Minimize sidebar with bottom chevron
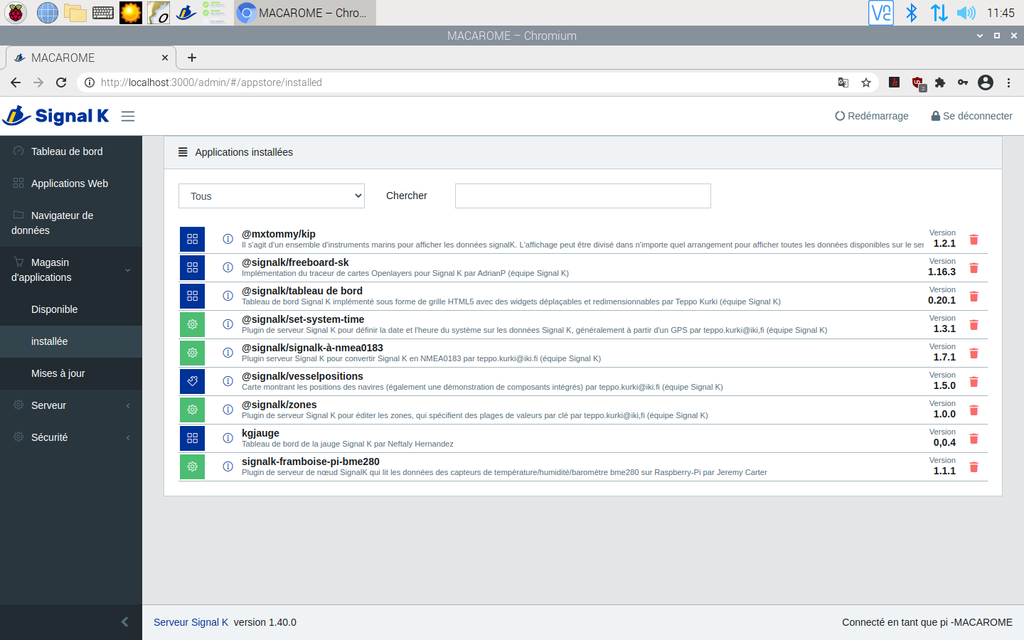The width and height of the screenshot is (1024, 640). tap(125, 622)
